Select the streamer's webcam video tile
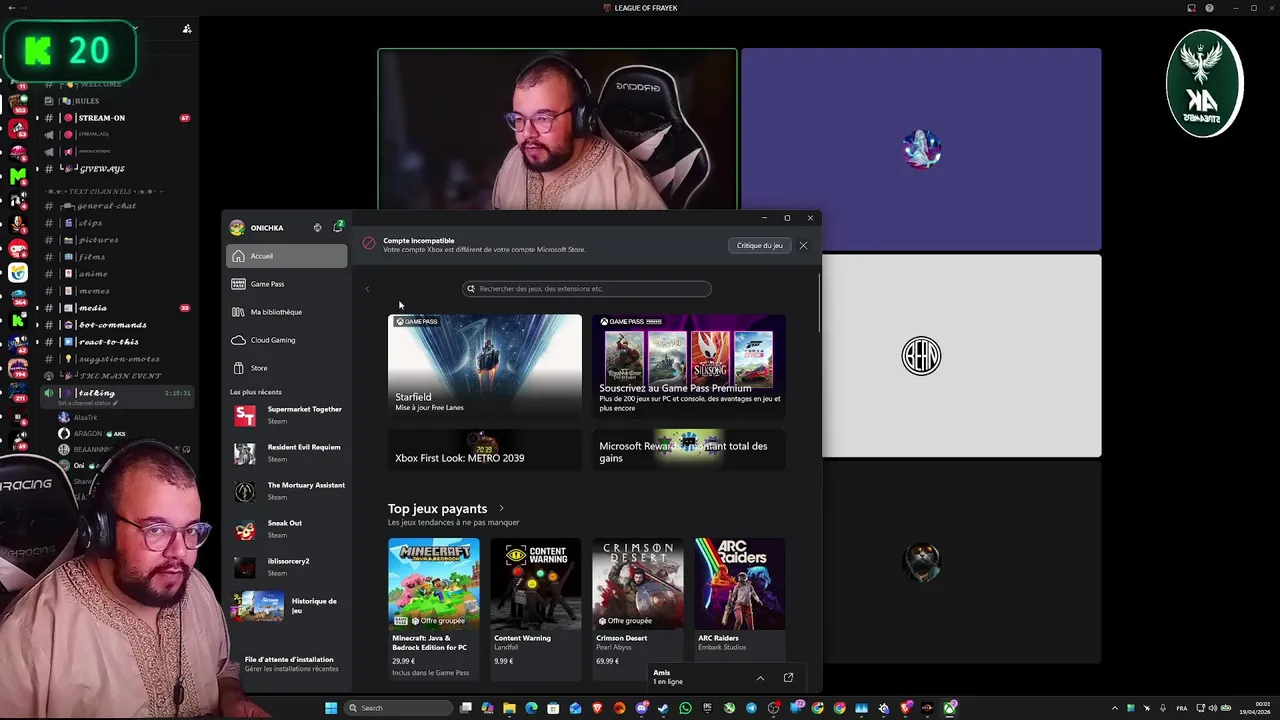1280x720 pixels. (x=557, y=130)
